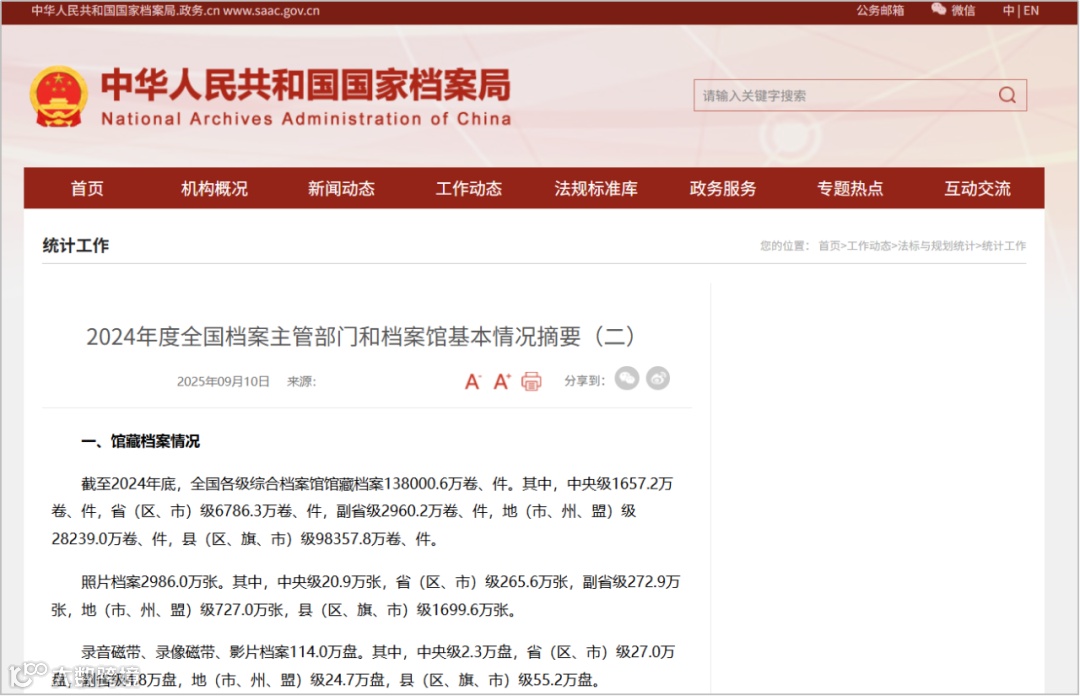
Task: Click the paragraph starting 截至2024年底
Action: pyautogui.click(x=363, y=511)
